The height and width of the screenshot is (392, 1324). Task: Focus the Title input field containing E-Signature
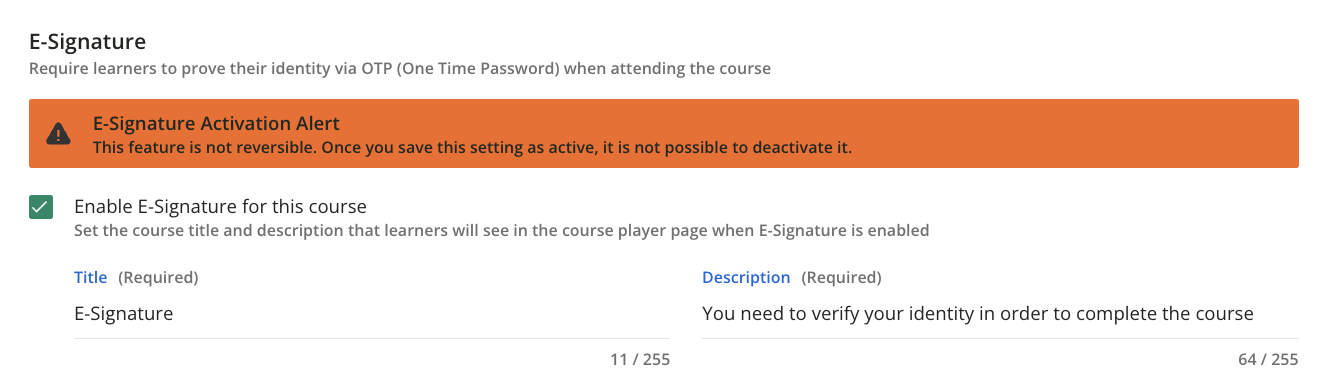[x=372, y=314]
